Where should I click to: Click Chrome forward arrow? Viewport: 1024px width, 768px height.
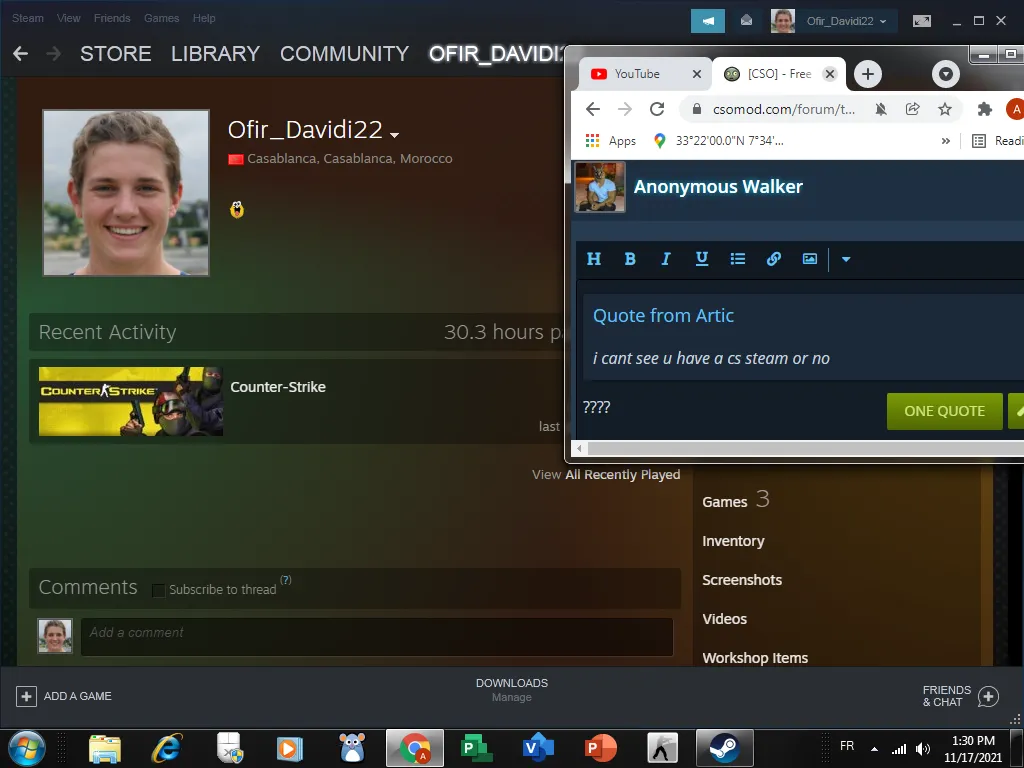click(624, 109)
